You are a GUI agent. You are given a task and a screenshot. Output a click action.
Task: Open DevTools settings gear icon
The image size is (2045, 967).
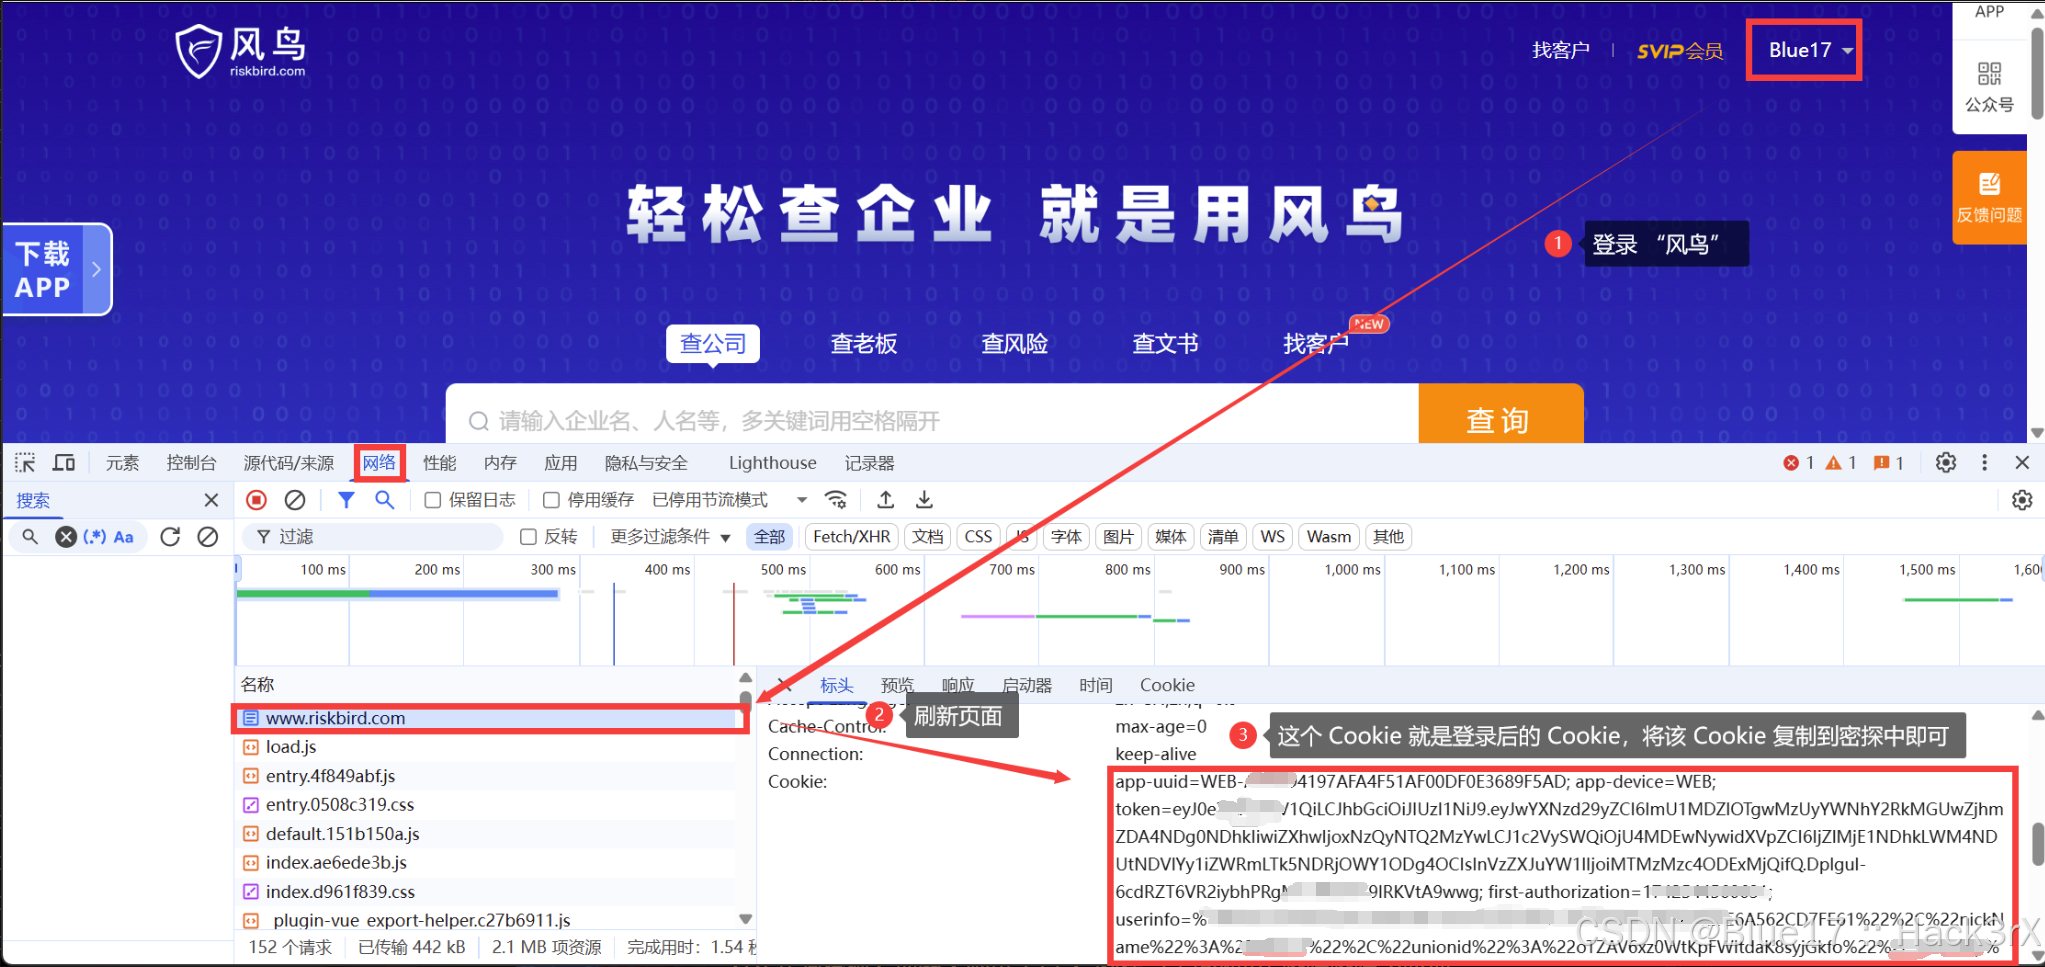tap(1946, 463)
